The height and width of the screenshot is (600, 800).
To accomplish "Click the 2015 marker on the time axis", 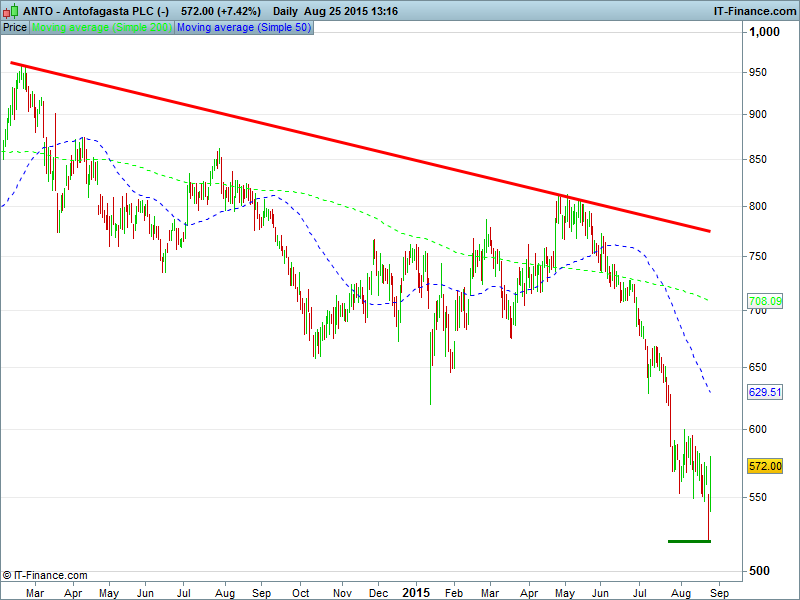I will point(414,592).
